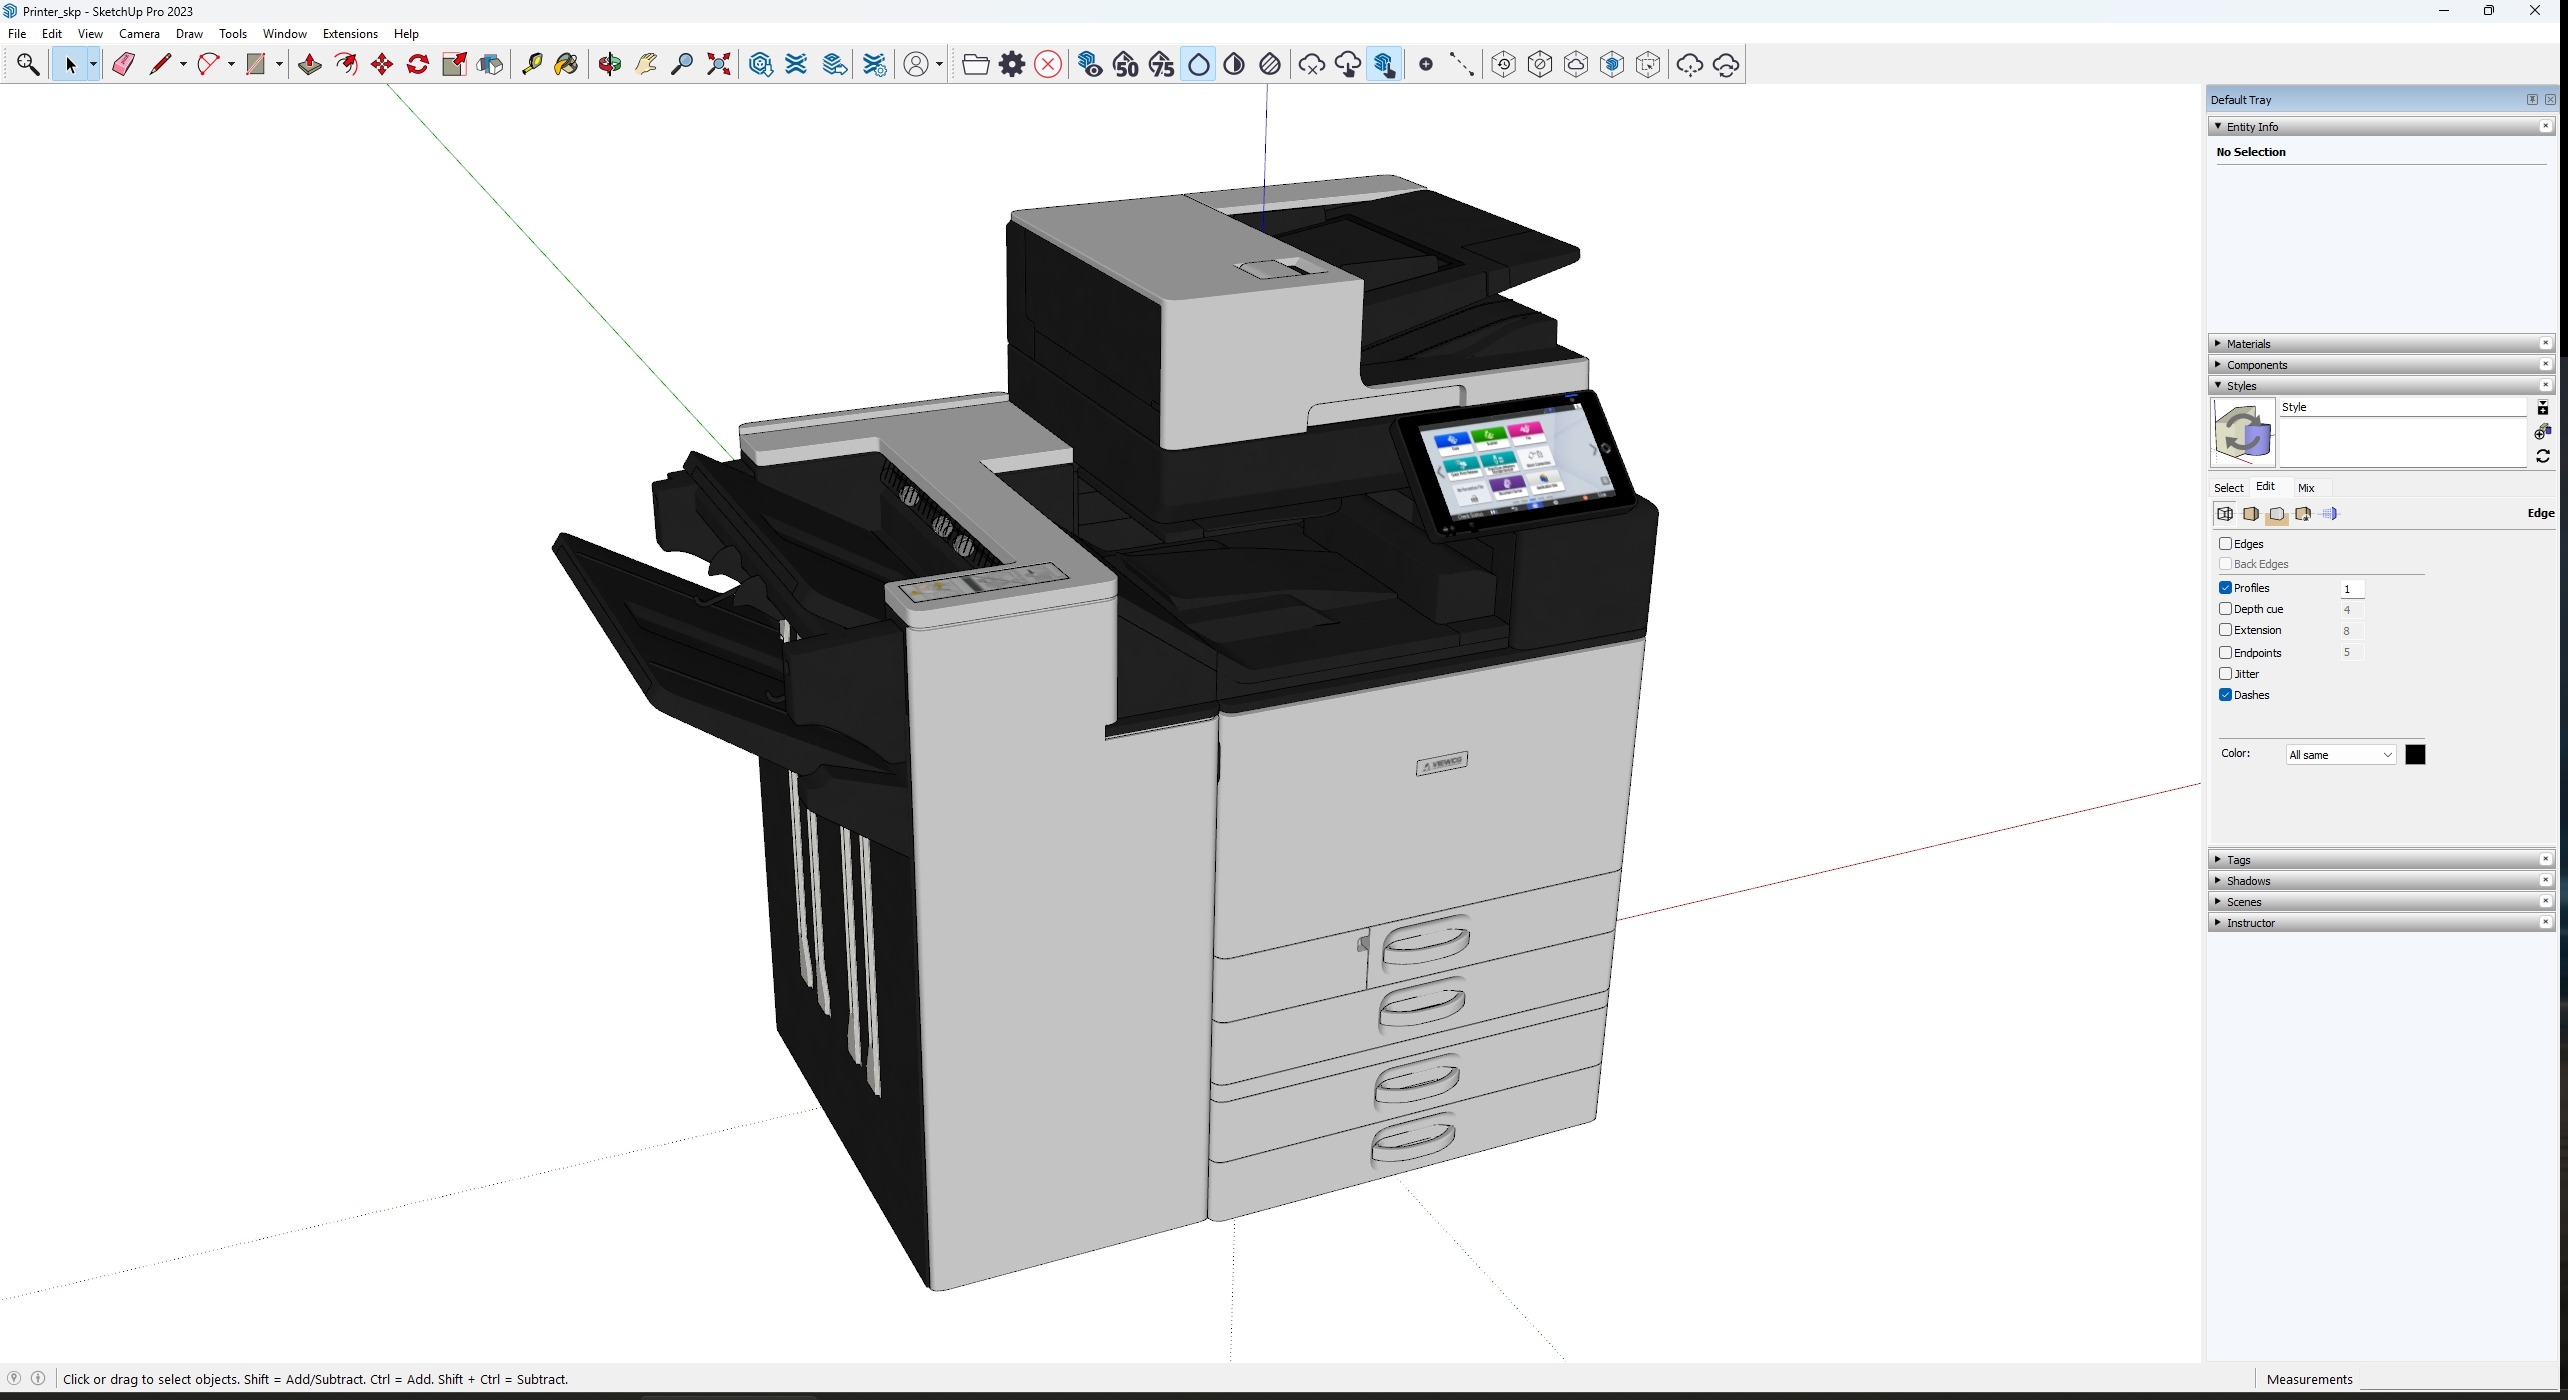The image size is (2568, 1400).
Task: Activate the Orbit tool
Action: click(x=609, y=65)
